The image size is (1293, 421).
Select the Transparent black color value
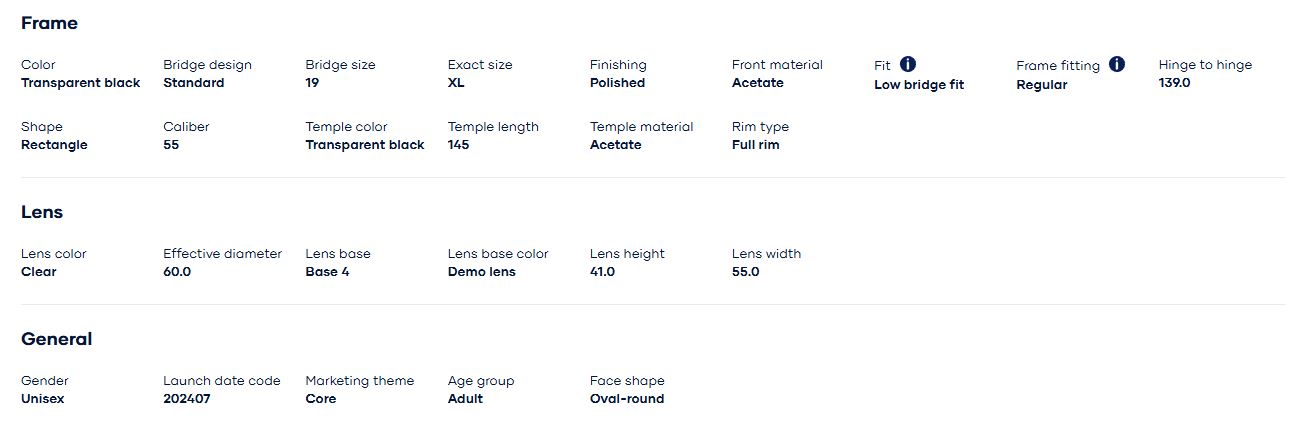coord(81,83)
